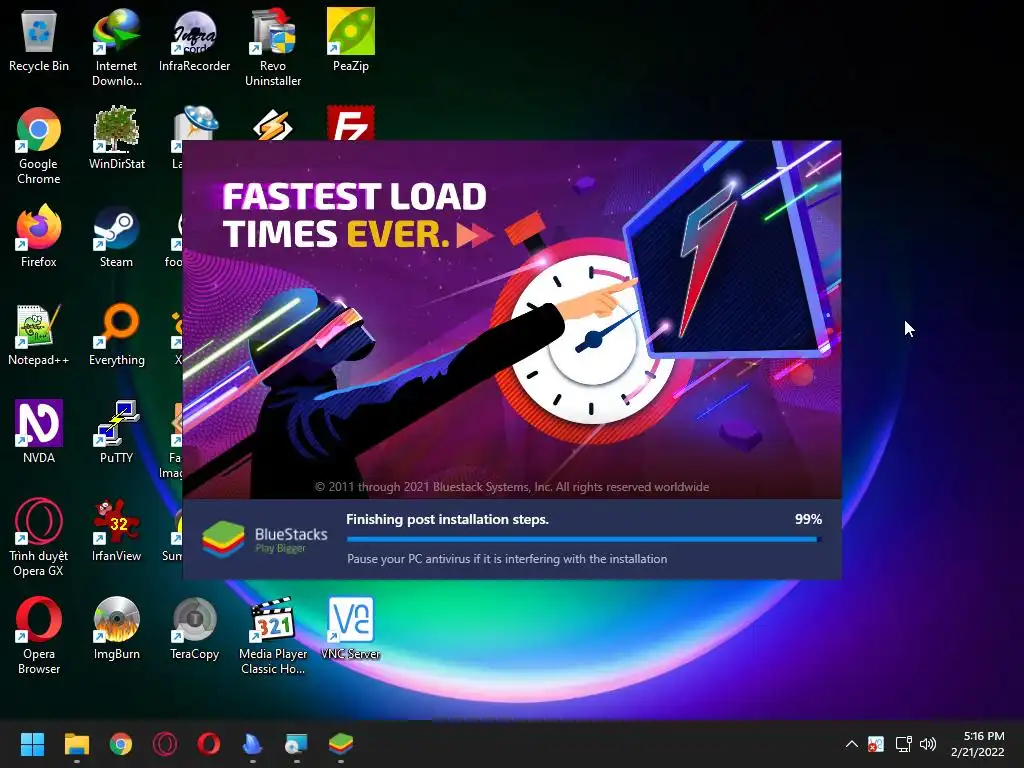Click the 99% progress percentage
Image resolution: width=1024 pixels, height=768 pixels.
coord(808,519)
